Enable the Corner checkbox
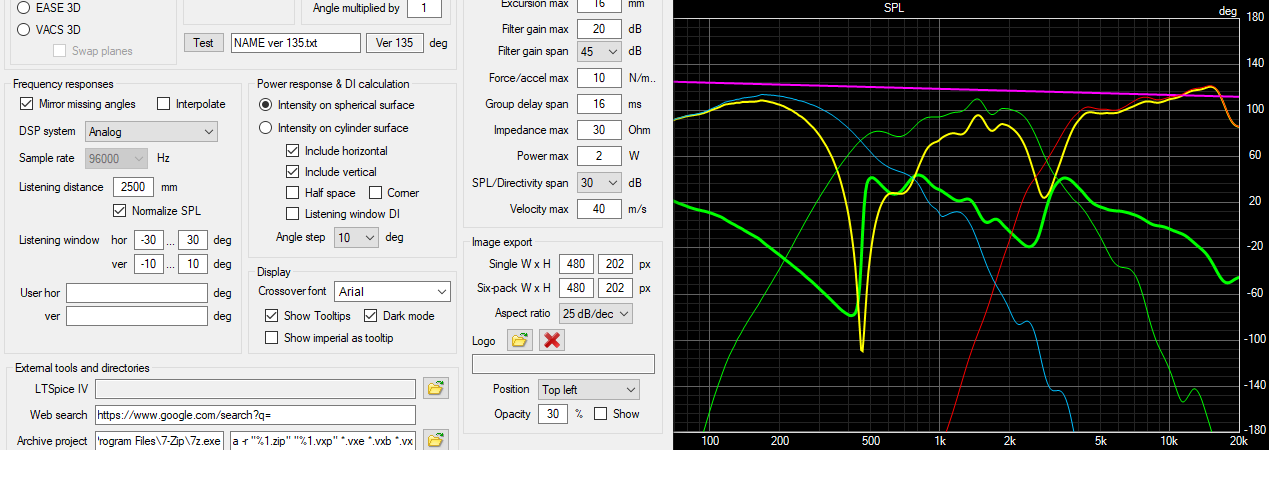 (395, 193)
